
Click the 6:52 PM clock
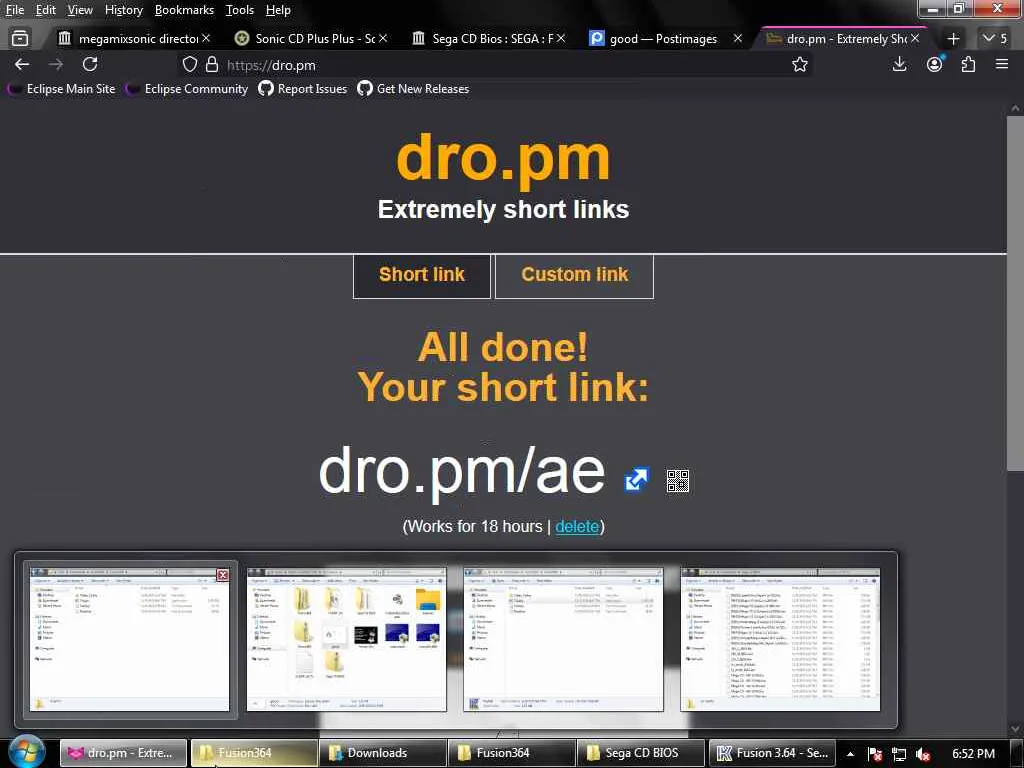coord(973,754)
